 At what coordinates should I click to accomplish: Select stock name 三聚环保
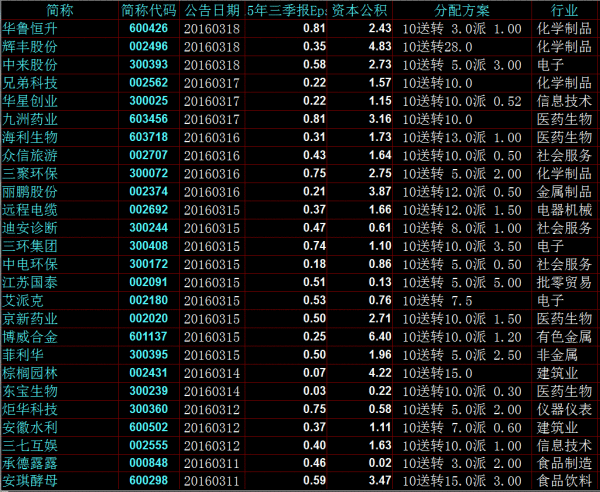coord(30,174)
